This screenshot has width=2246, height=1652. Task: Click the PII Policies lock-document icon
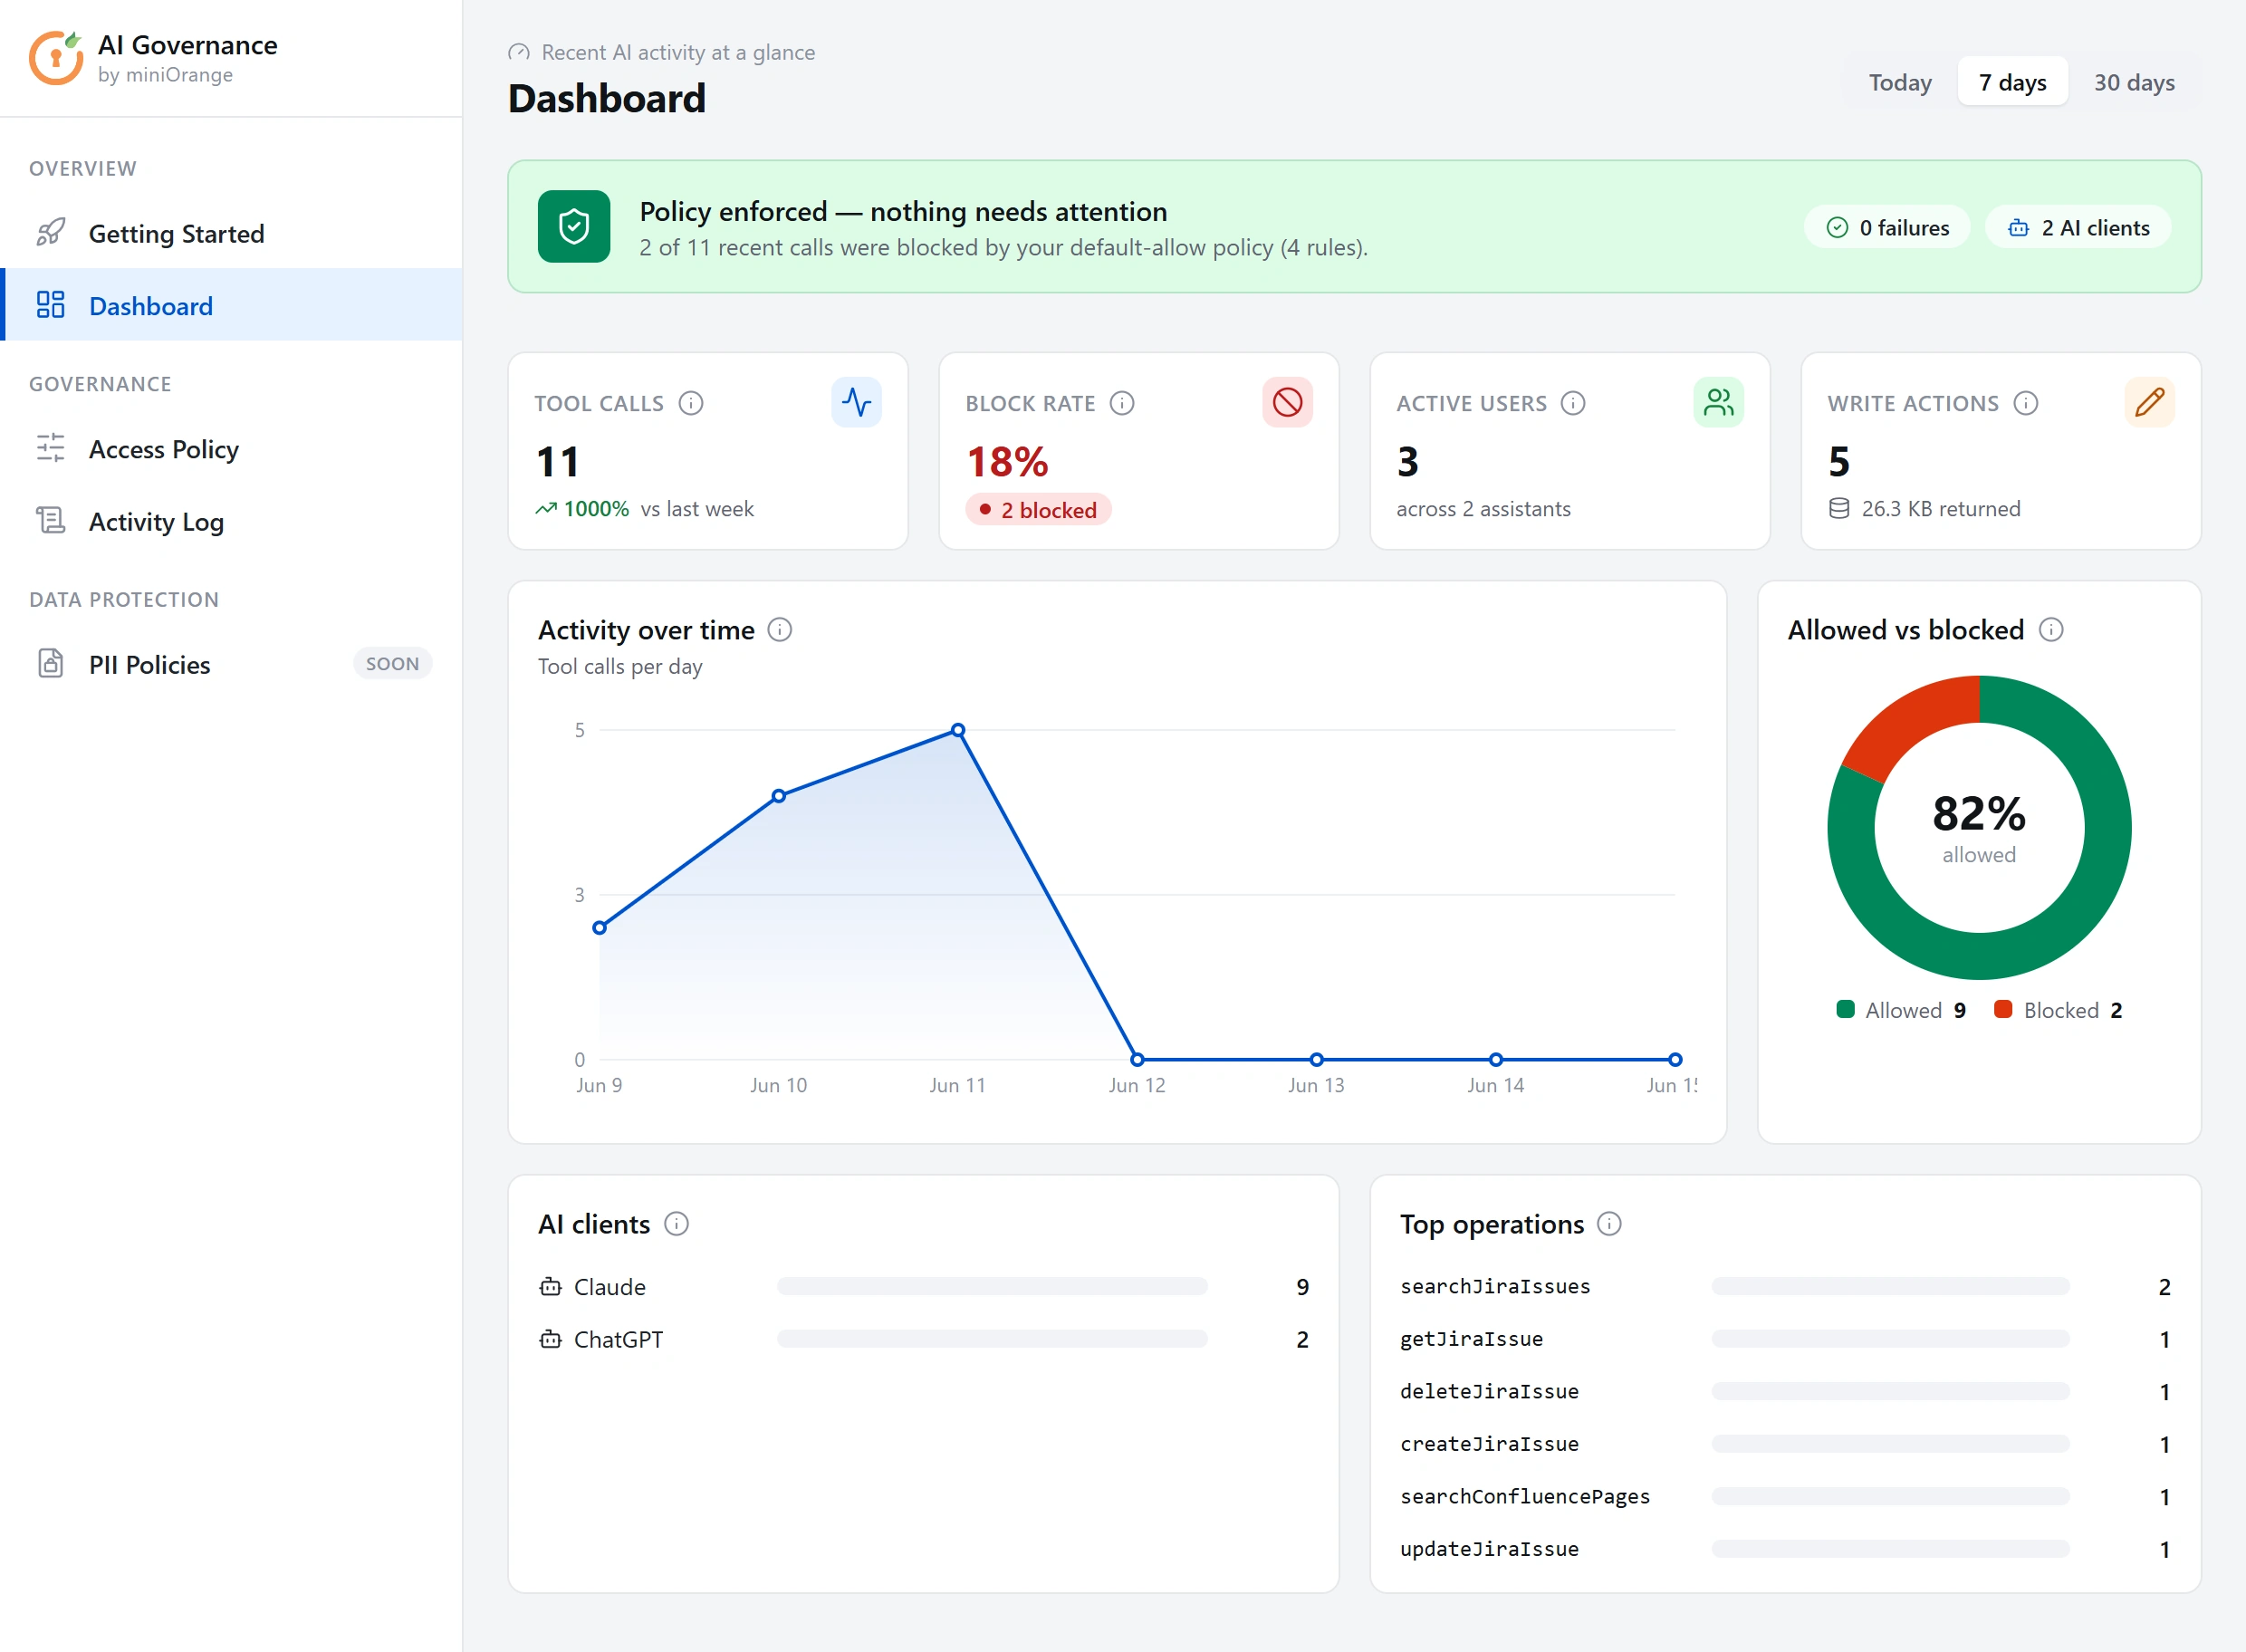[51, 664]
